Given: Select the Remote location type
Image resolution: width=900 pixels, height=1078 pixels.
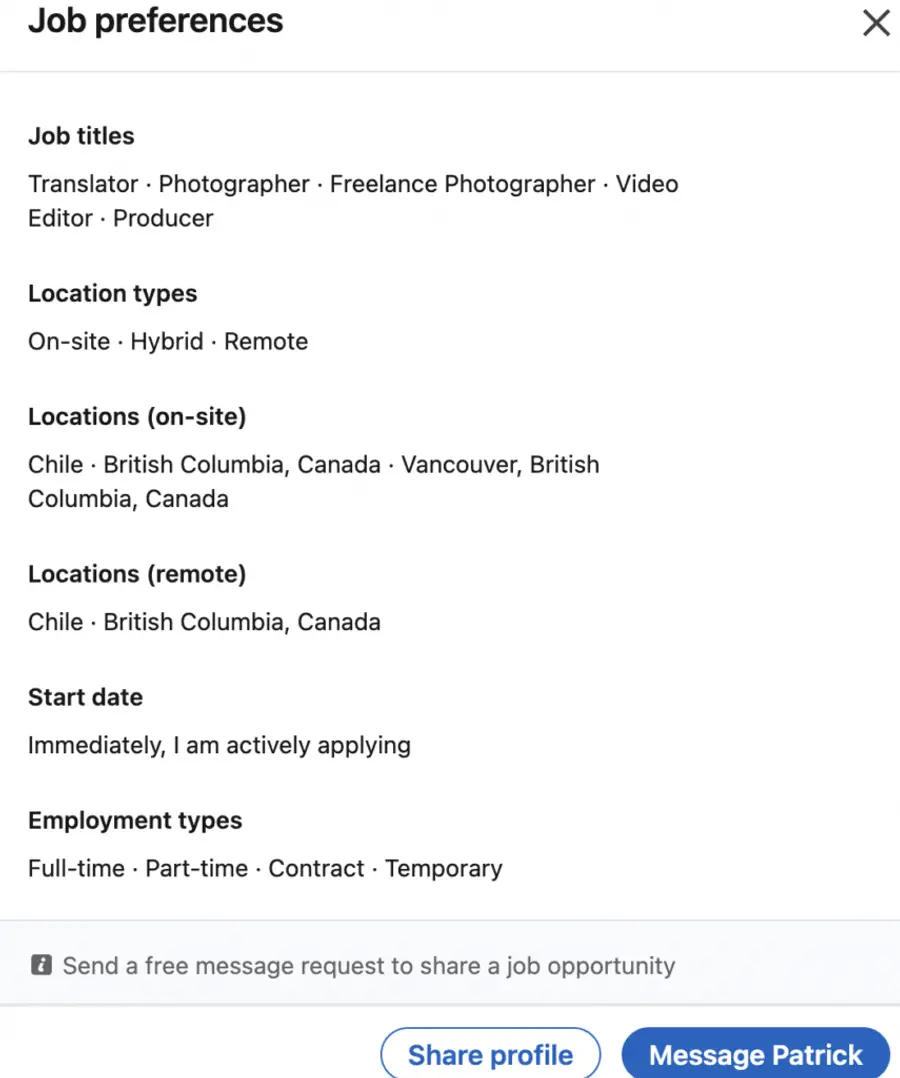Looking at the screenshot, I should [266, 341].
